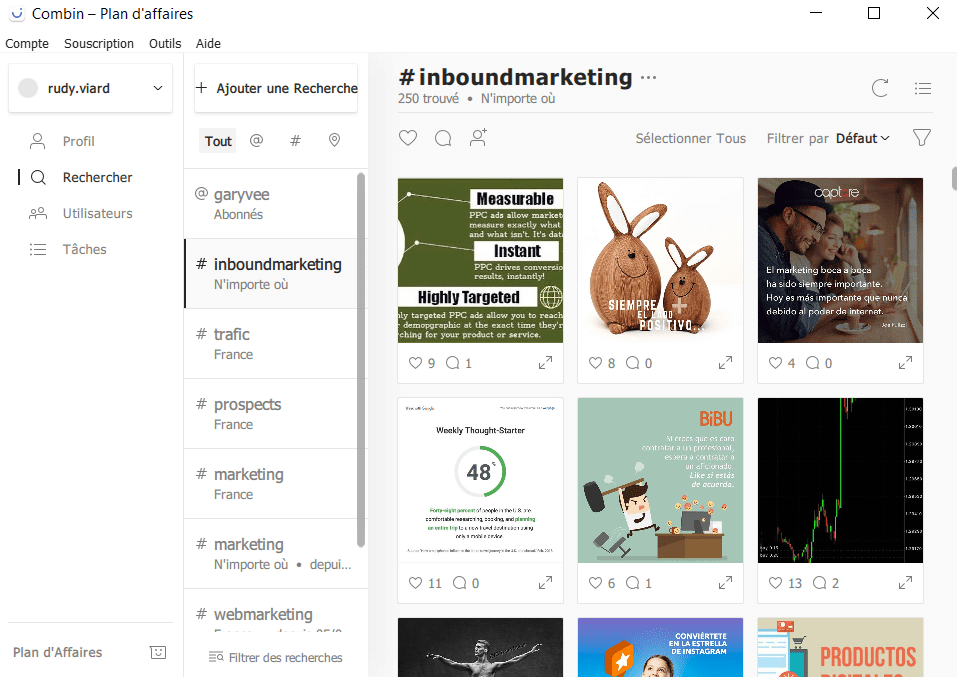Go to Tâches in the sidebar

[x=85, y=249]
